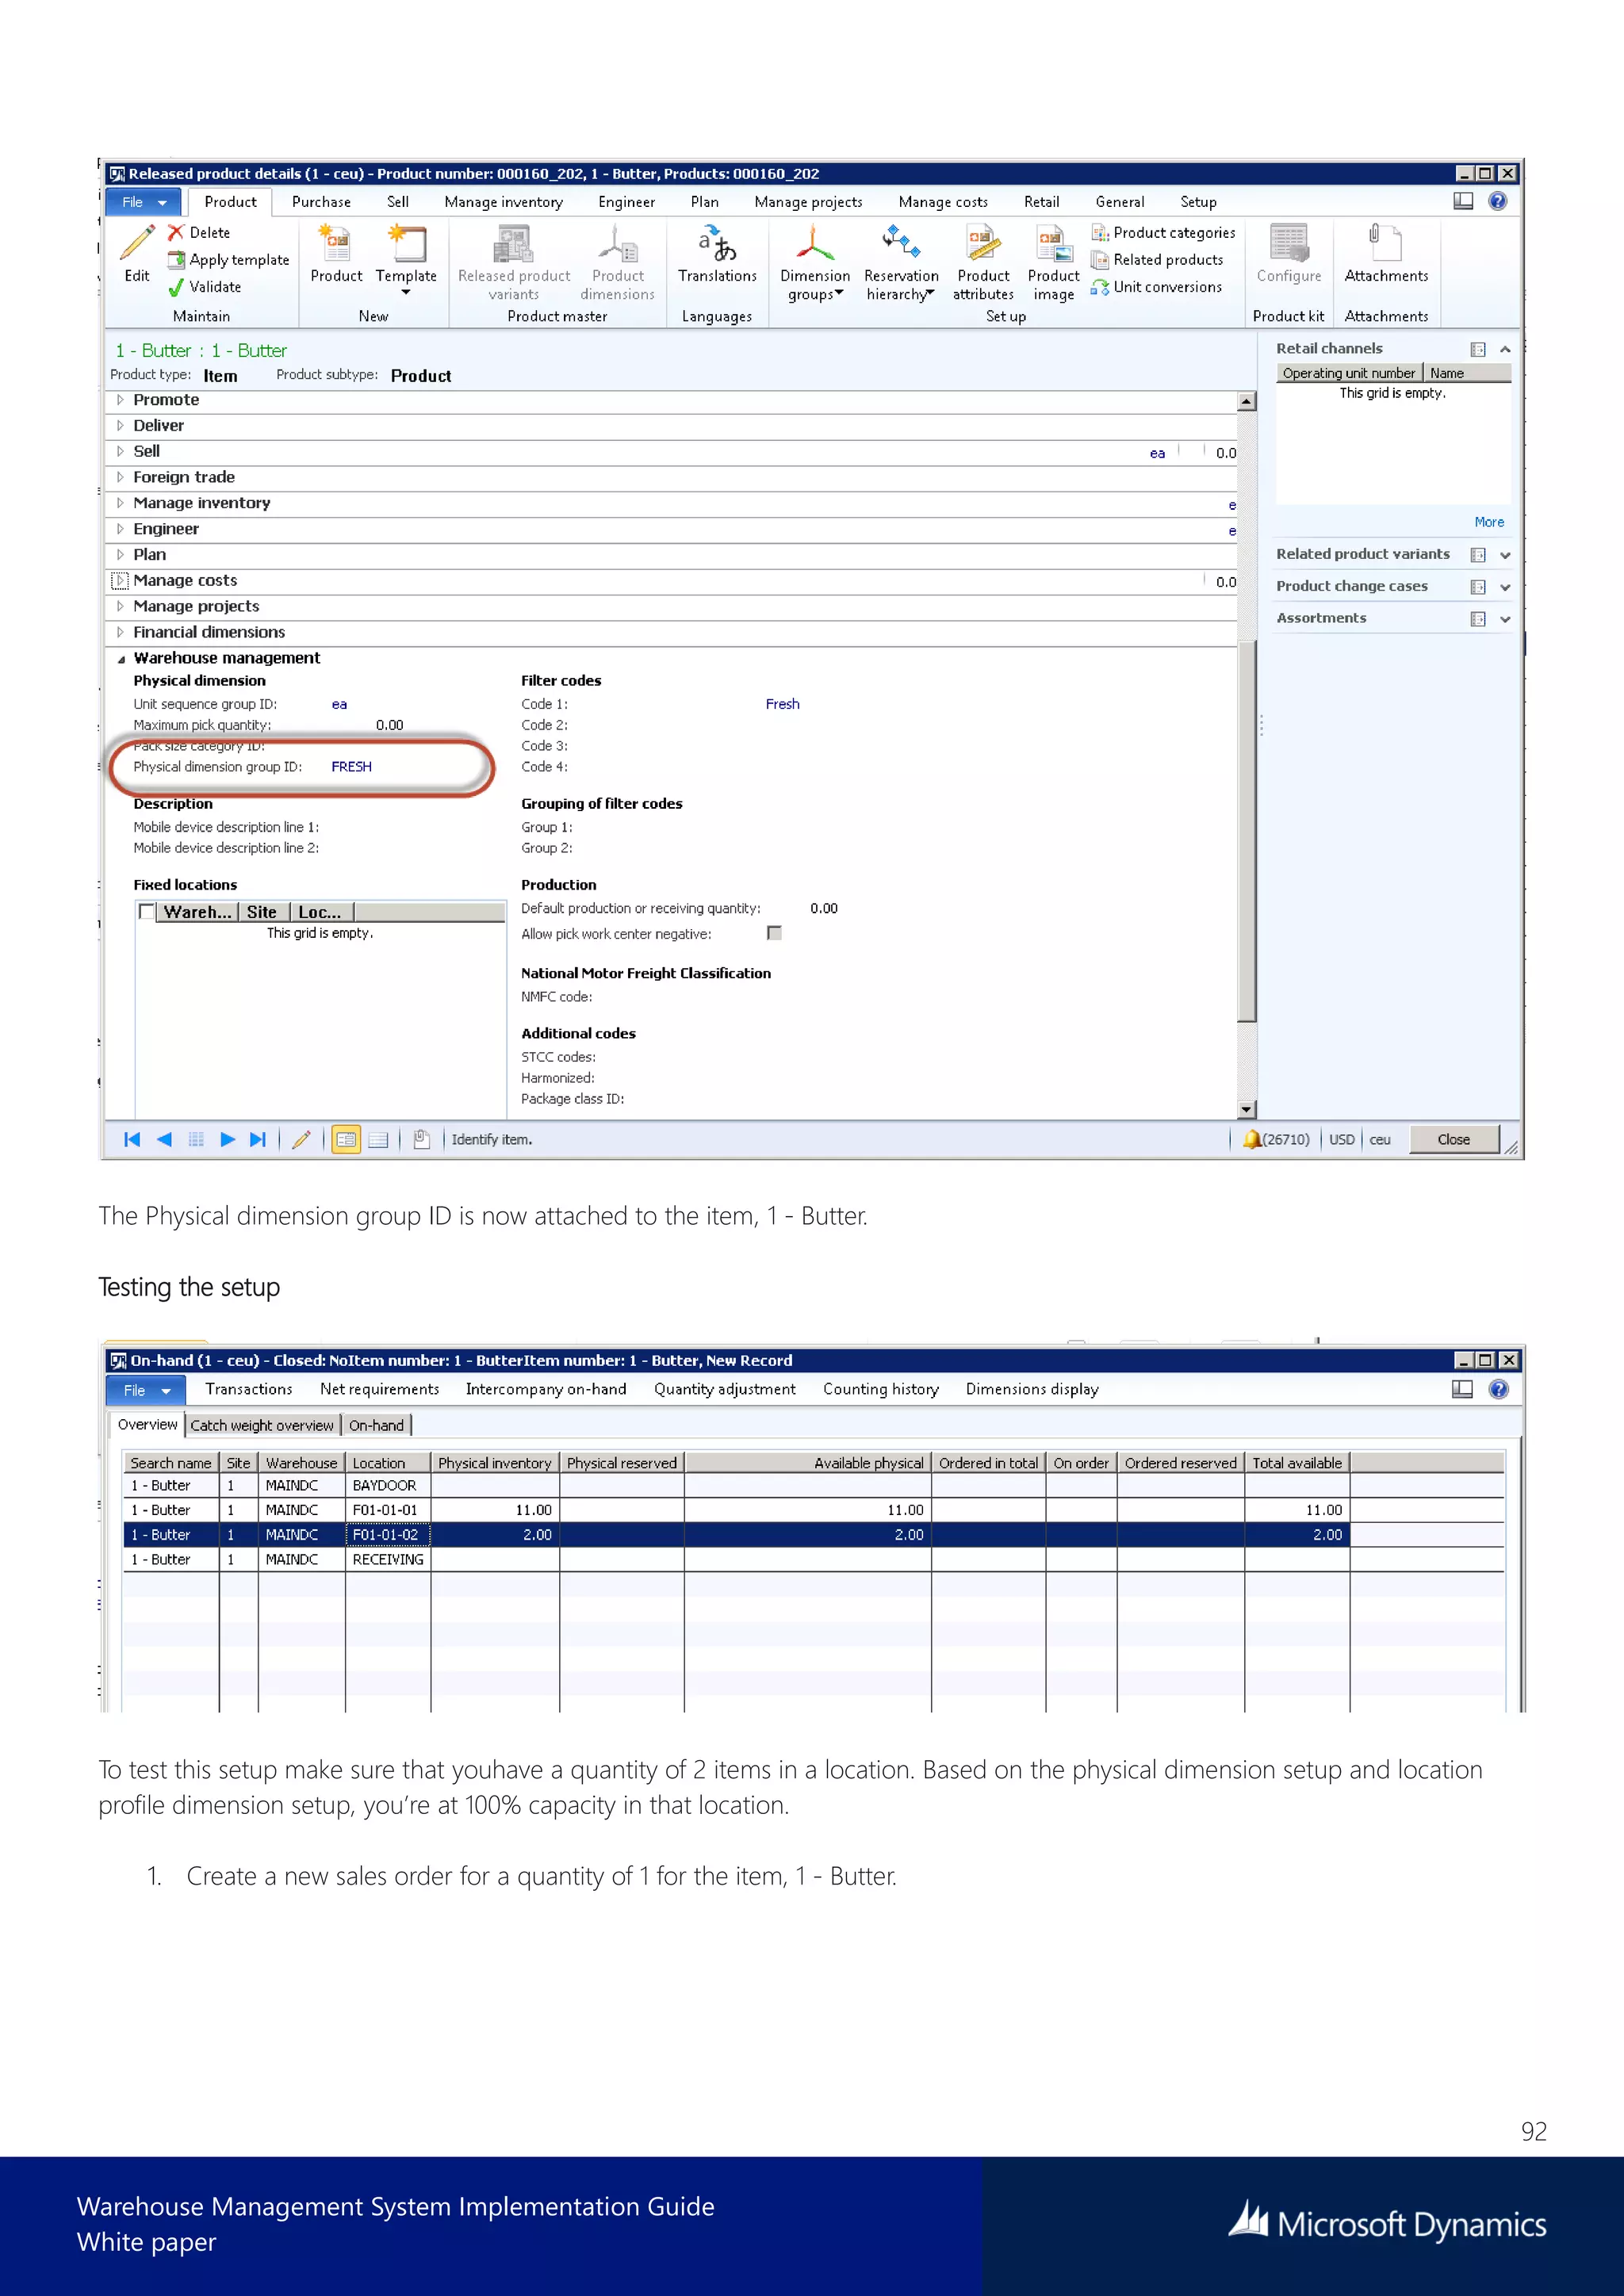Click help icon in On-hand window
Image resolution: width=1624 pixels, height=2296 pixels.
click(1498, 1389)
